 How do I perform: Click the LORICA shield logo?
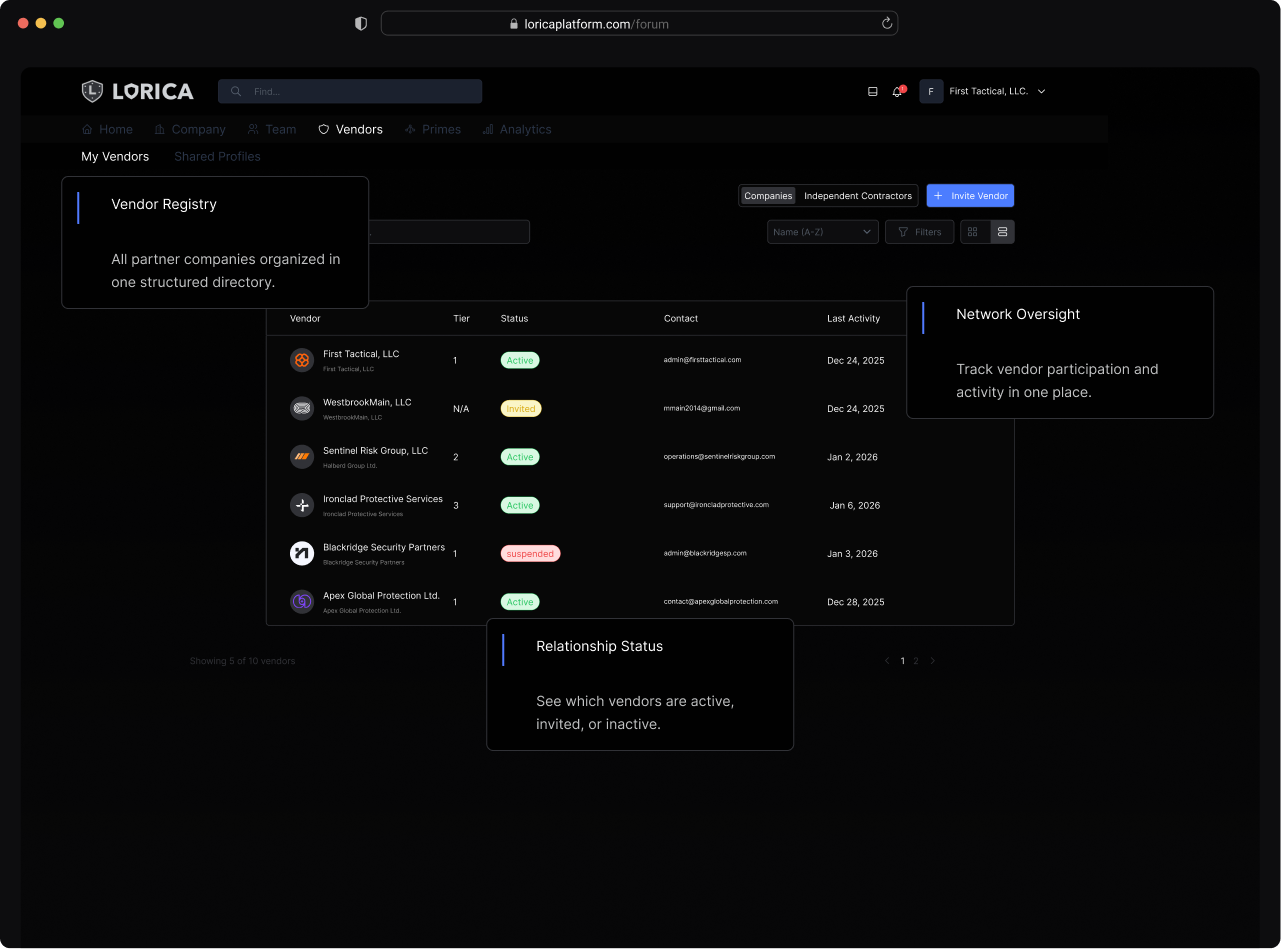[x=92, y=91]
